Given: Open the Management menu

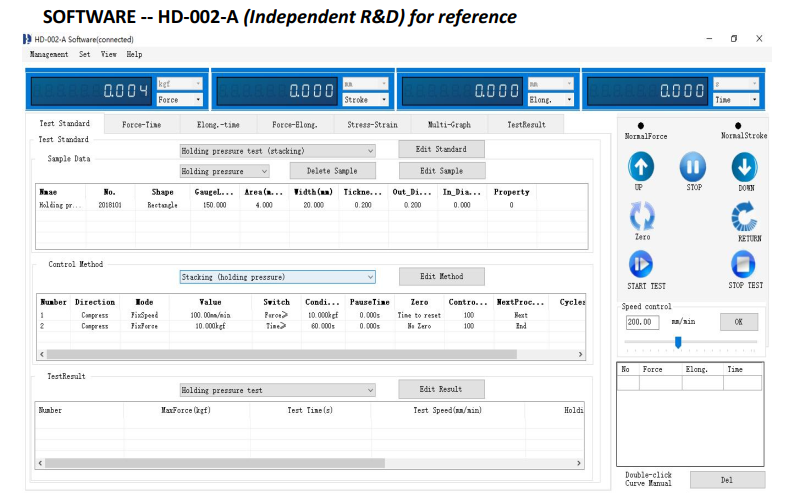Looking at the screenshot, I should tap(49, 54).
